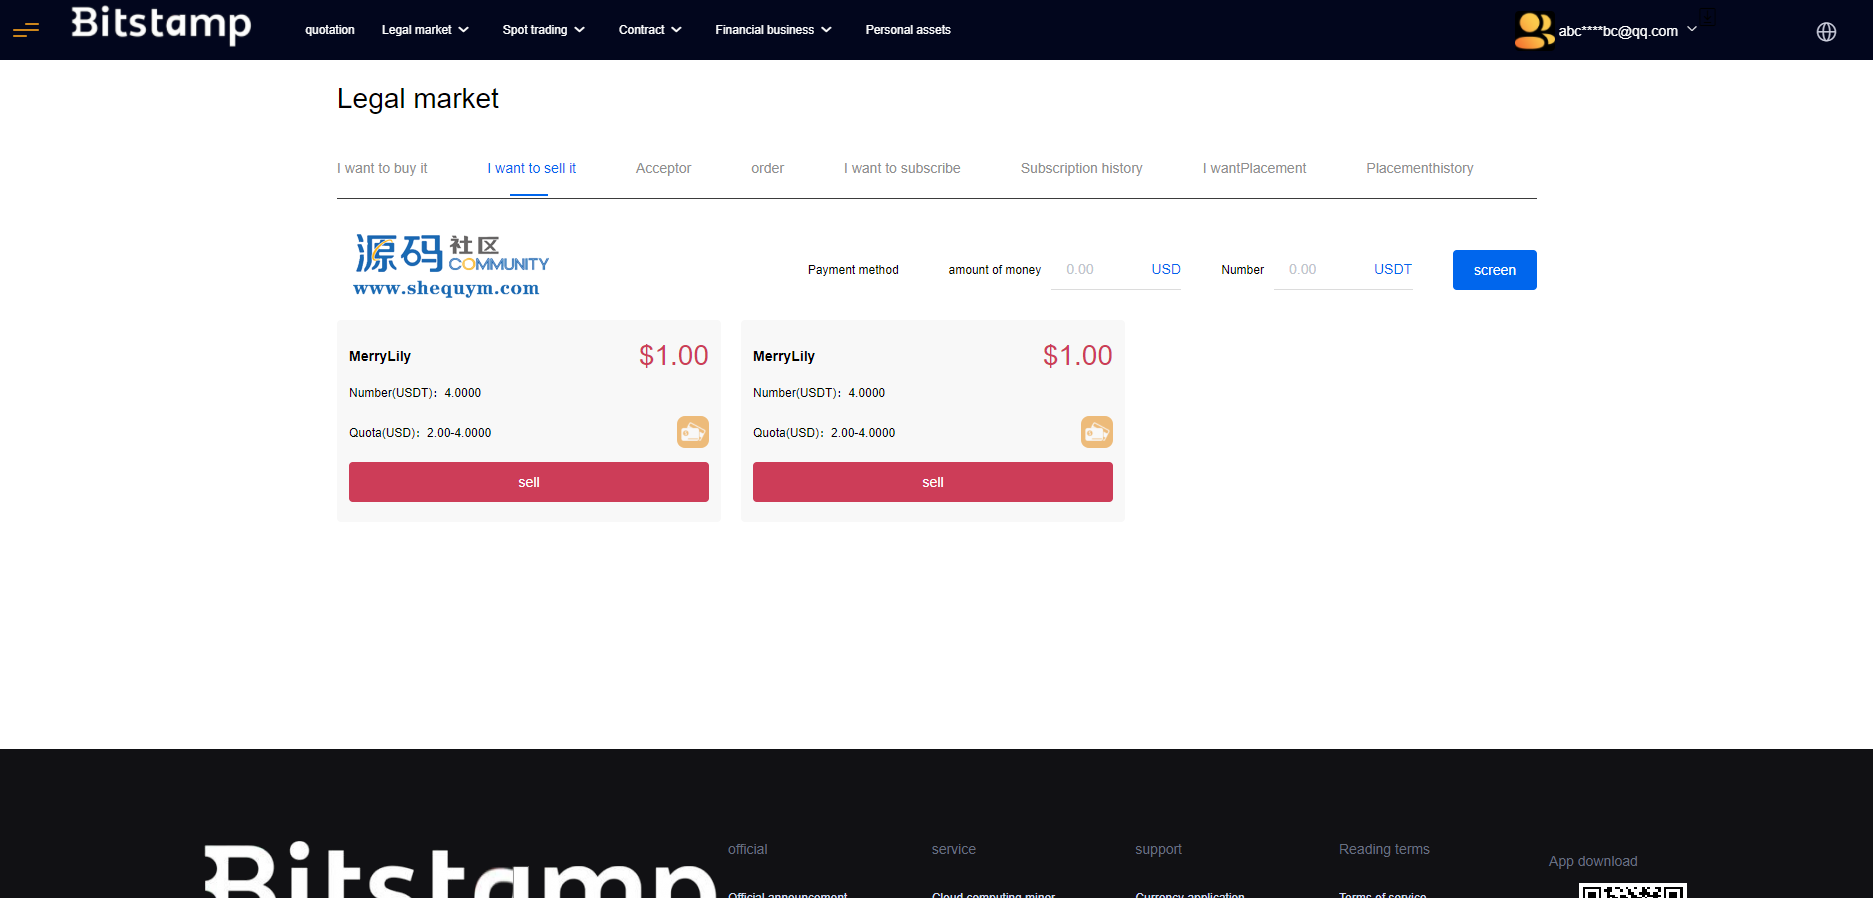Open the hamburger menu icon
This screenshot has width=1873, height=898.
point(26,30)
